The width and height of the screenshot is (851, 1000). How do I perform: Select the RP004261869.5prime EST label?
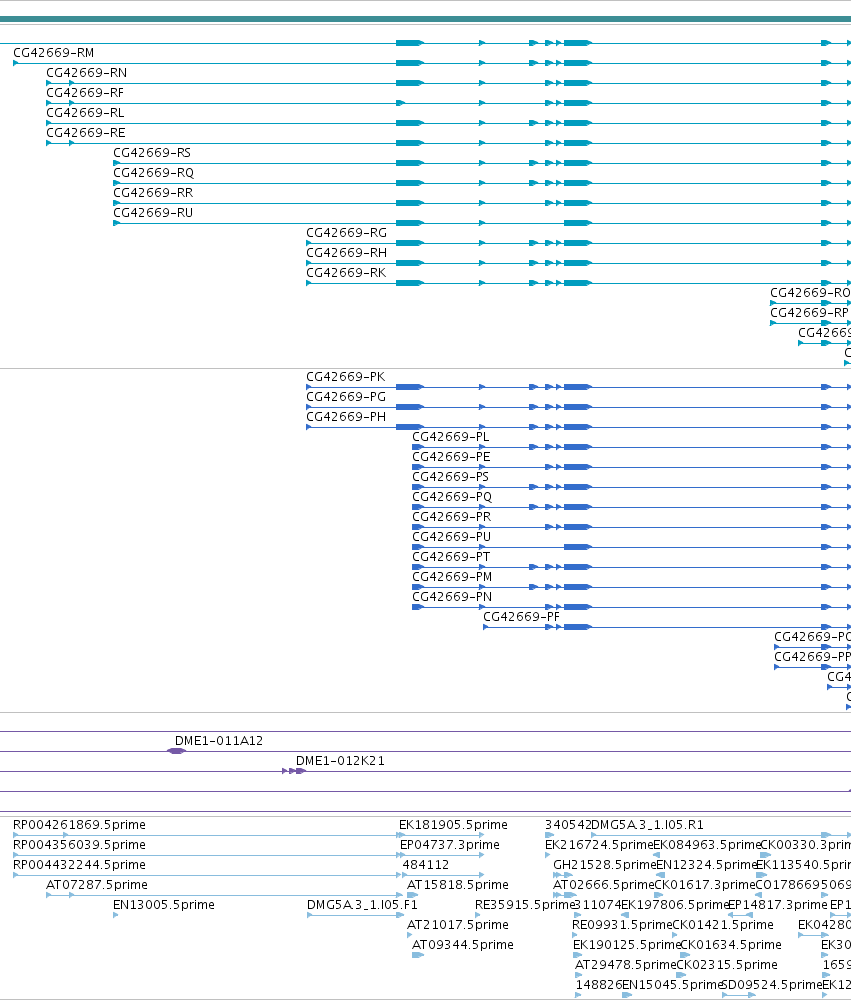(x=79, y=825)
